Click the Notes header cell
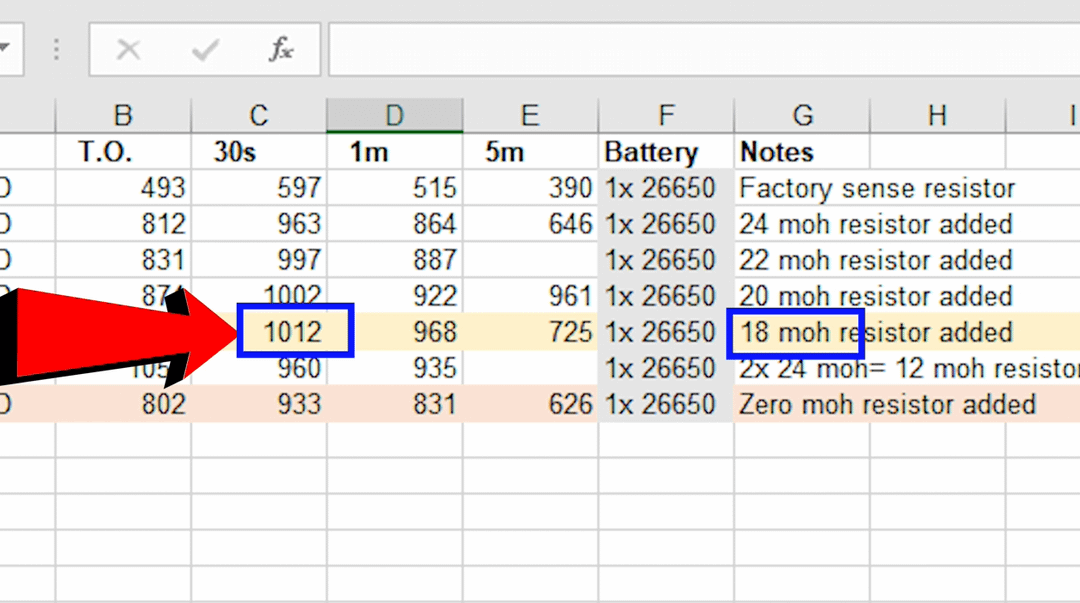This screenshot has width=1080, height=603. click(x=802, y=152)
